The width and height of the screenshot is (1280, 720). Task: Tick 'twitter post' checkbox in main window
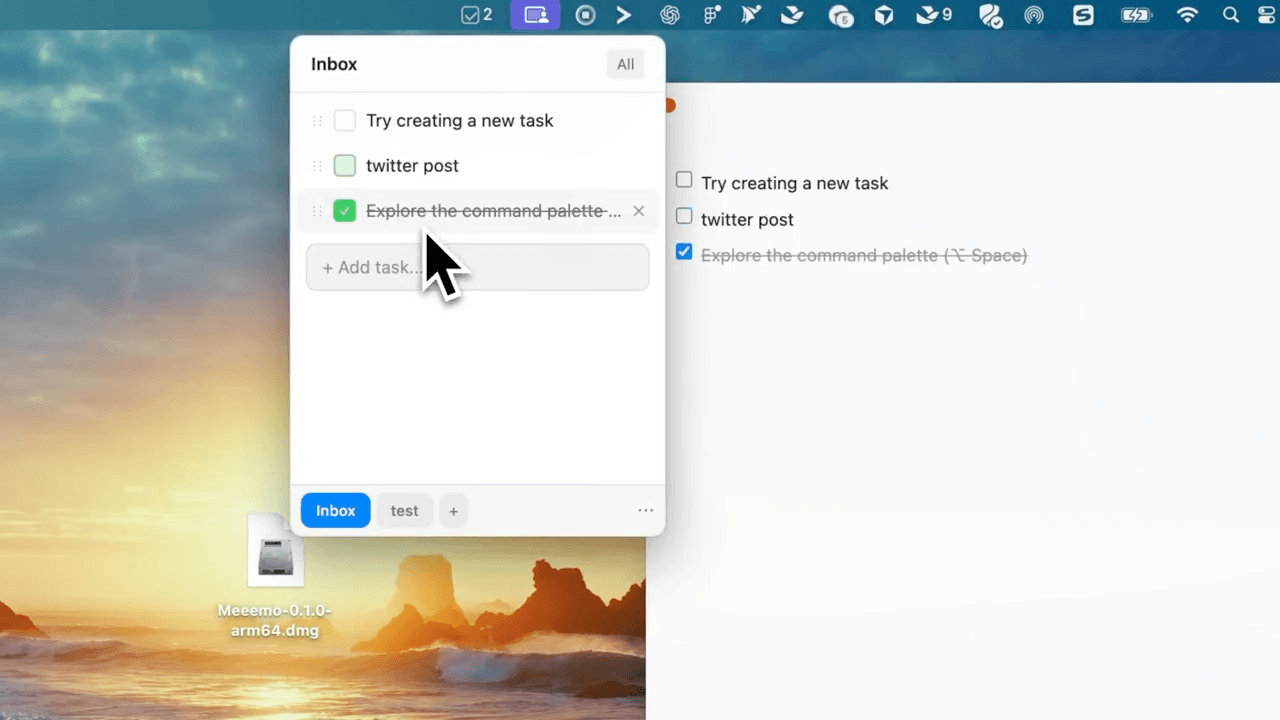coord(684,216)
